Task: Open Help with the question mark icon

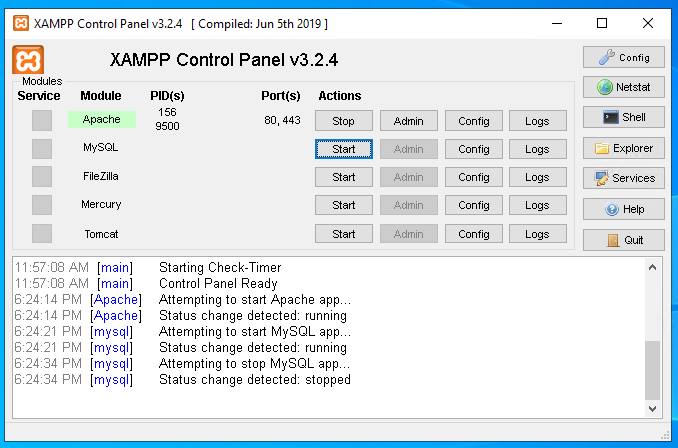Action: (x=624, y=209)
